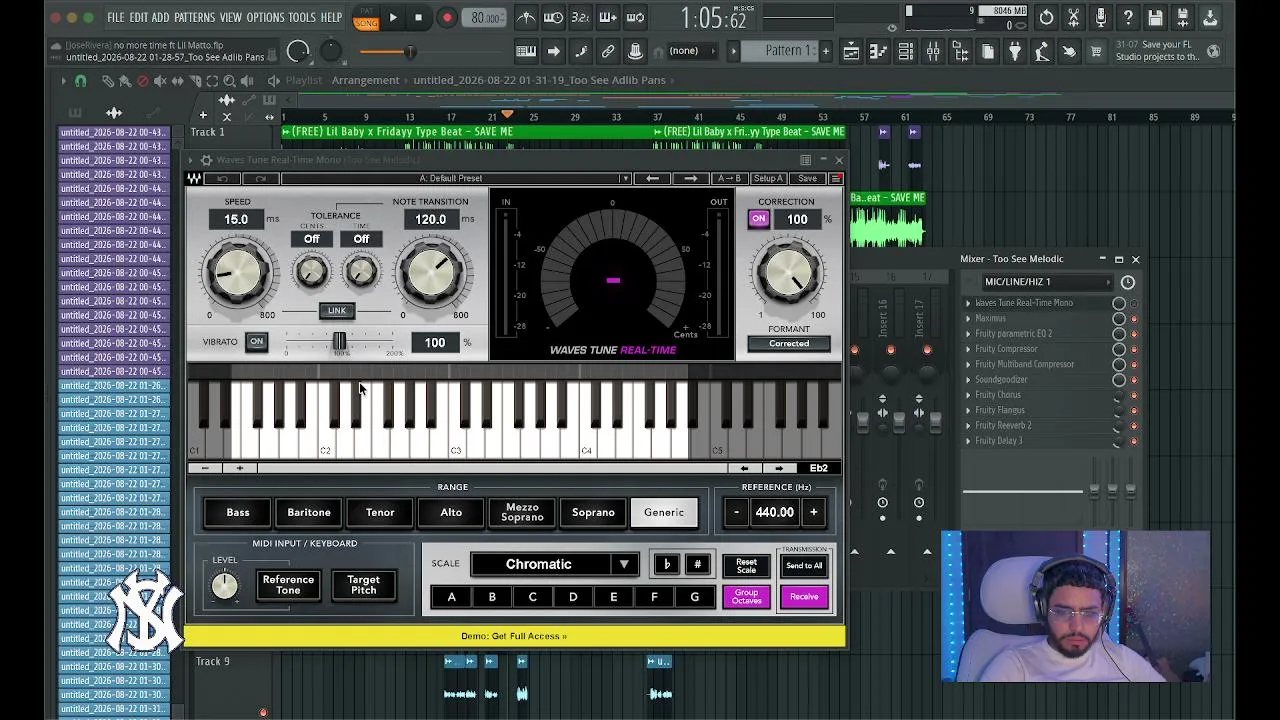Image resolution: width=1280 pixels, height=720 pixels.
Task: Click the microphone recording icon in top toolbar
Action: click(x=1101, y=18)
